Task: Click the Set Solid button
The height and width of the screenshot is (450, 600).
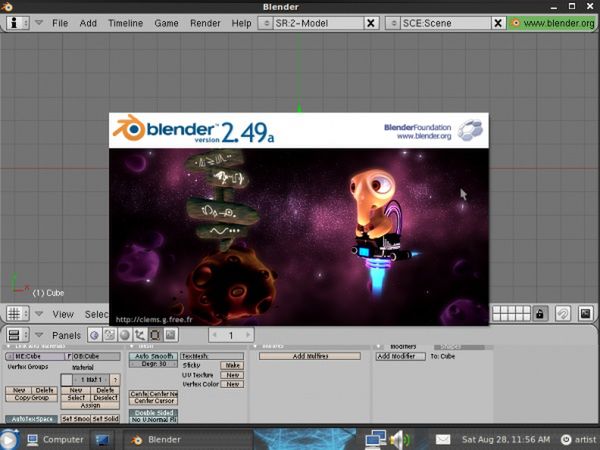Action: coord(105,419)
